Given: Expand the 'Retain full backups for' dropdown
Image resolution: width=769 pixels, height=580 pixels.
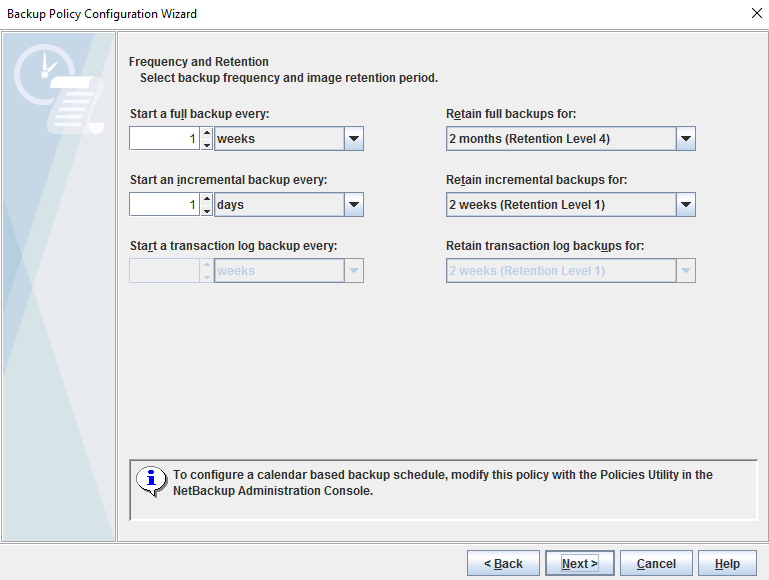Looking at the screenshot, I should click(x=685, y=139).
